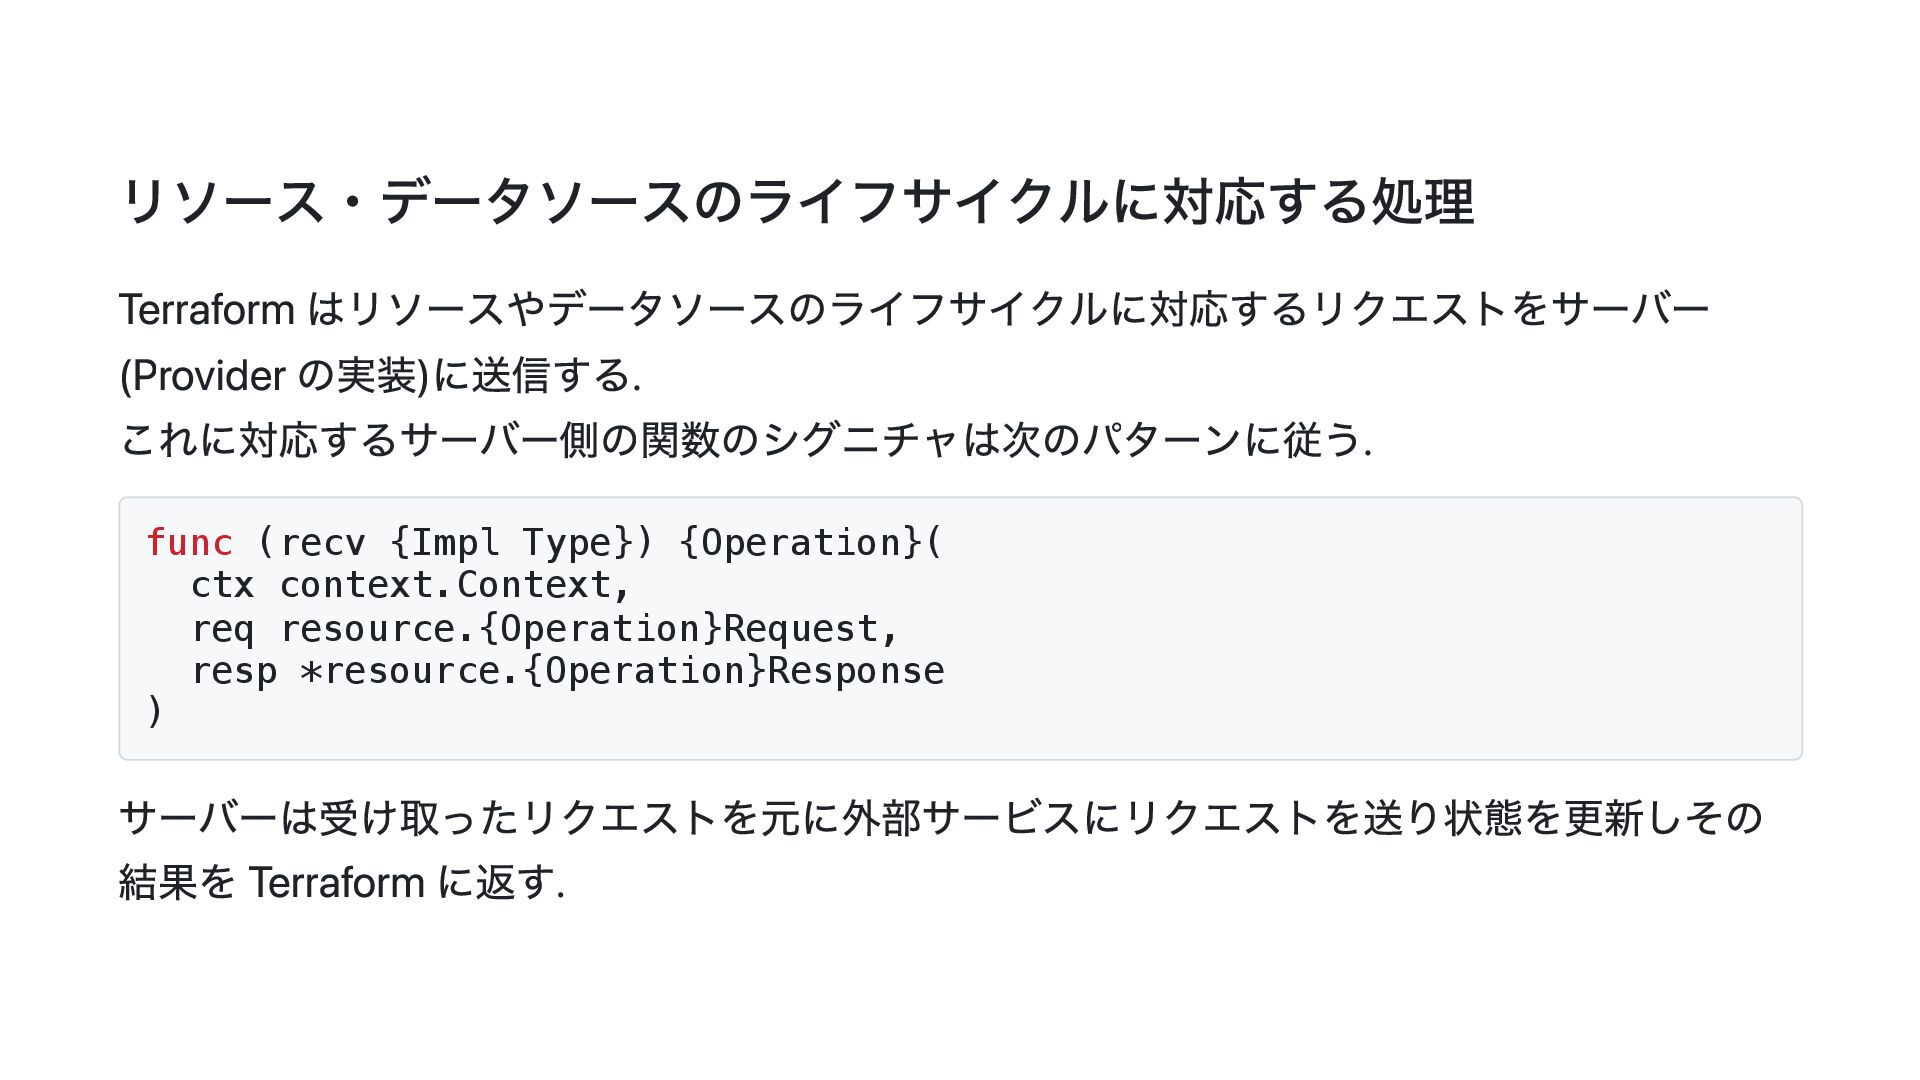Click the line starting with "これに対応する"
The width and height of the screenshot is (1920, 1080).
click(x=745, y=440)
